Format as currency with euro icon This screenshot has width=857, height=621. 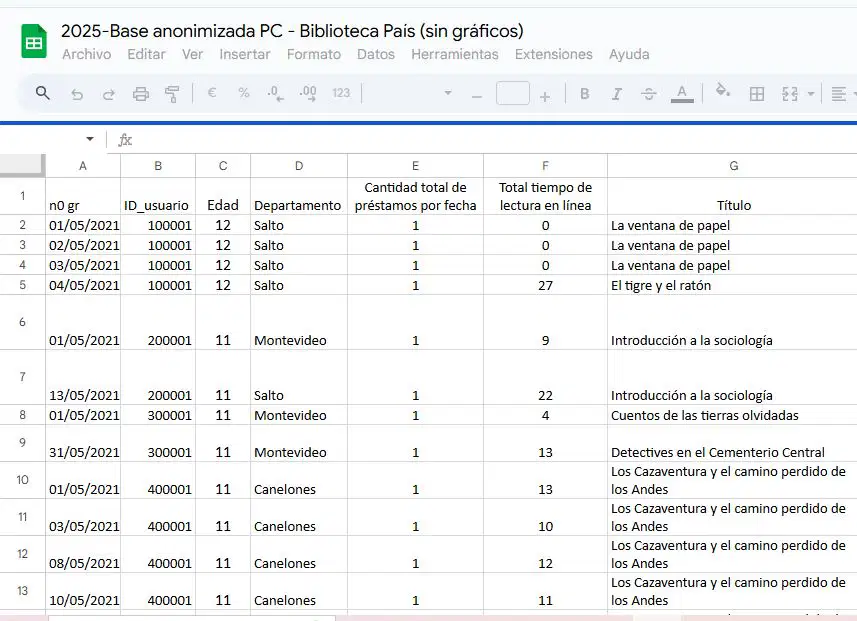[x=212, y=93]
